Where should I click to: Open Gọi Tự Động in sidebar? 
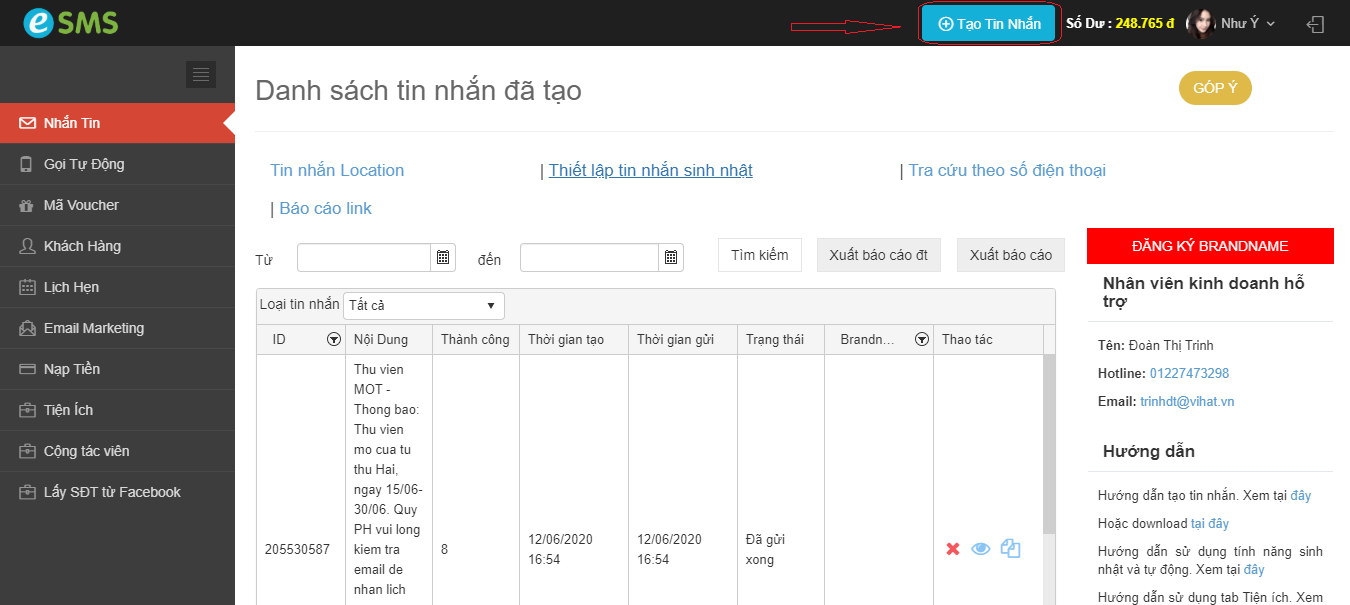84,164
